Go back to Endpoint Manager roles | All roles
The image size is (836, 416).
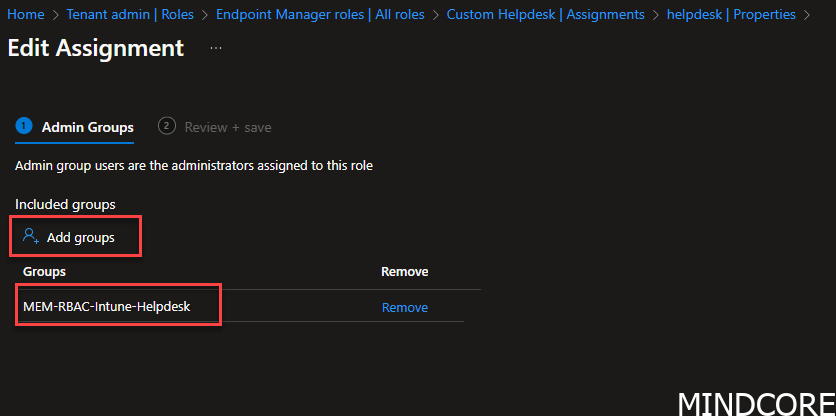[320, 14]
